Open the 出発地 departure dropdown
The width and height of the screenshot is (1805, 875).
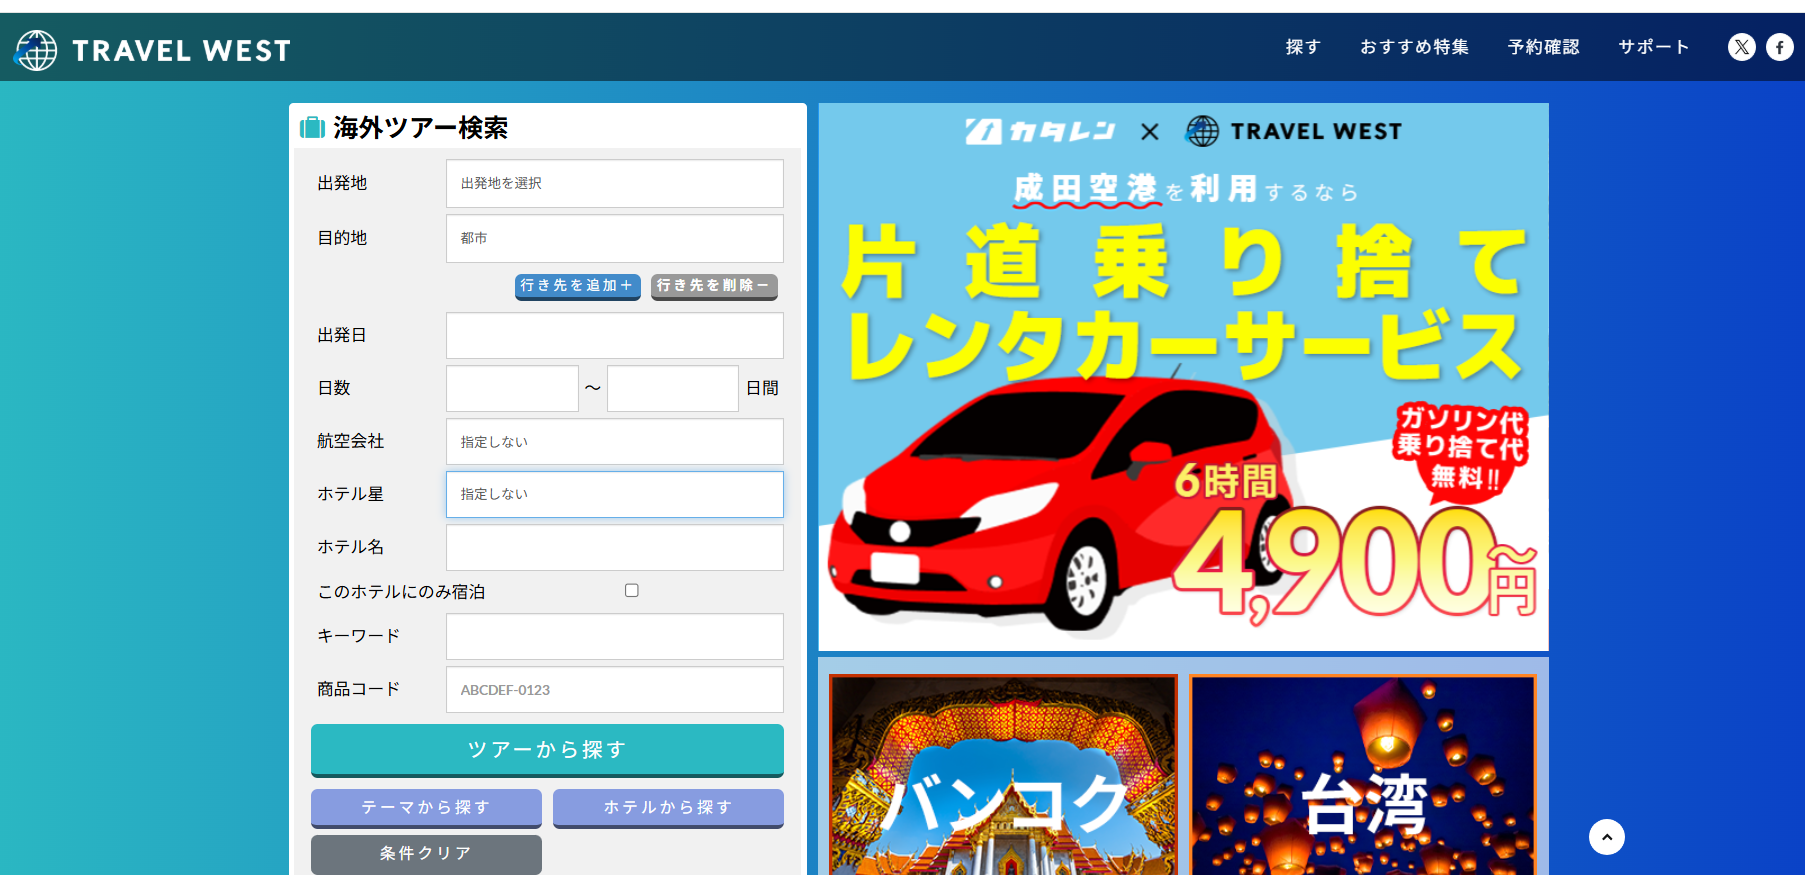tap(614, 184)
